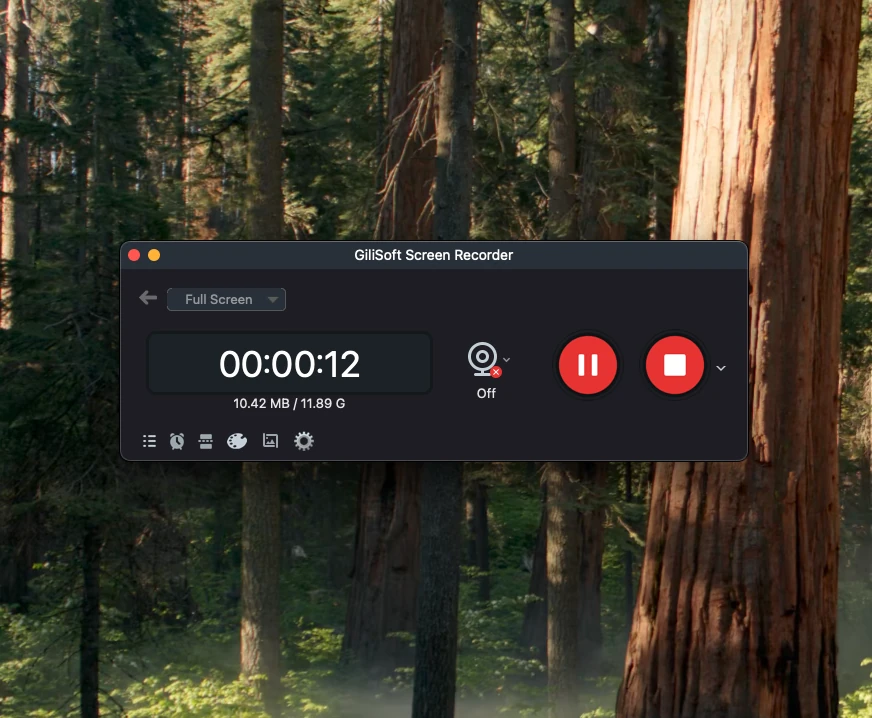Click the 00:00:12 timer display

289,364
